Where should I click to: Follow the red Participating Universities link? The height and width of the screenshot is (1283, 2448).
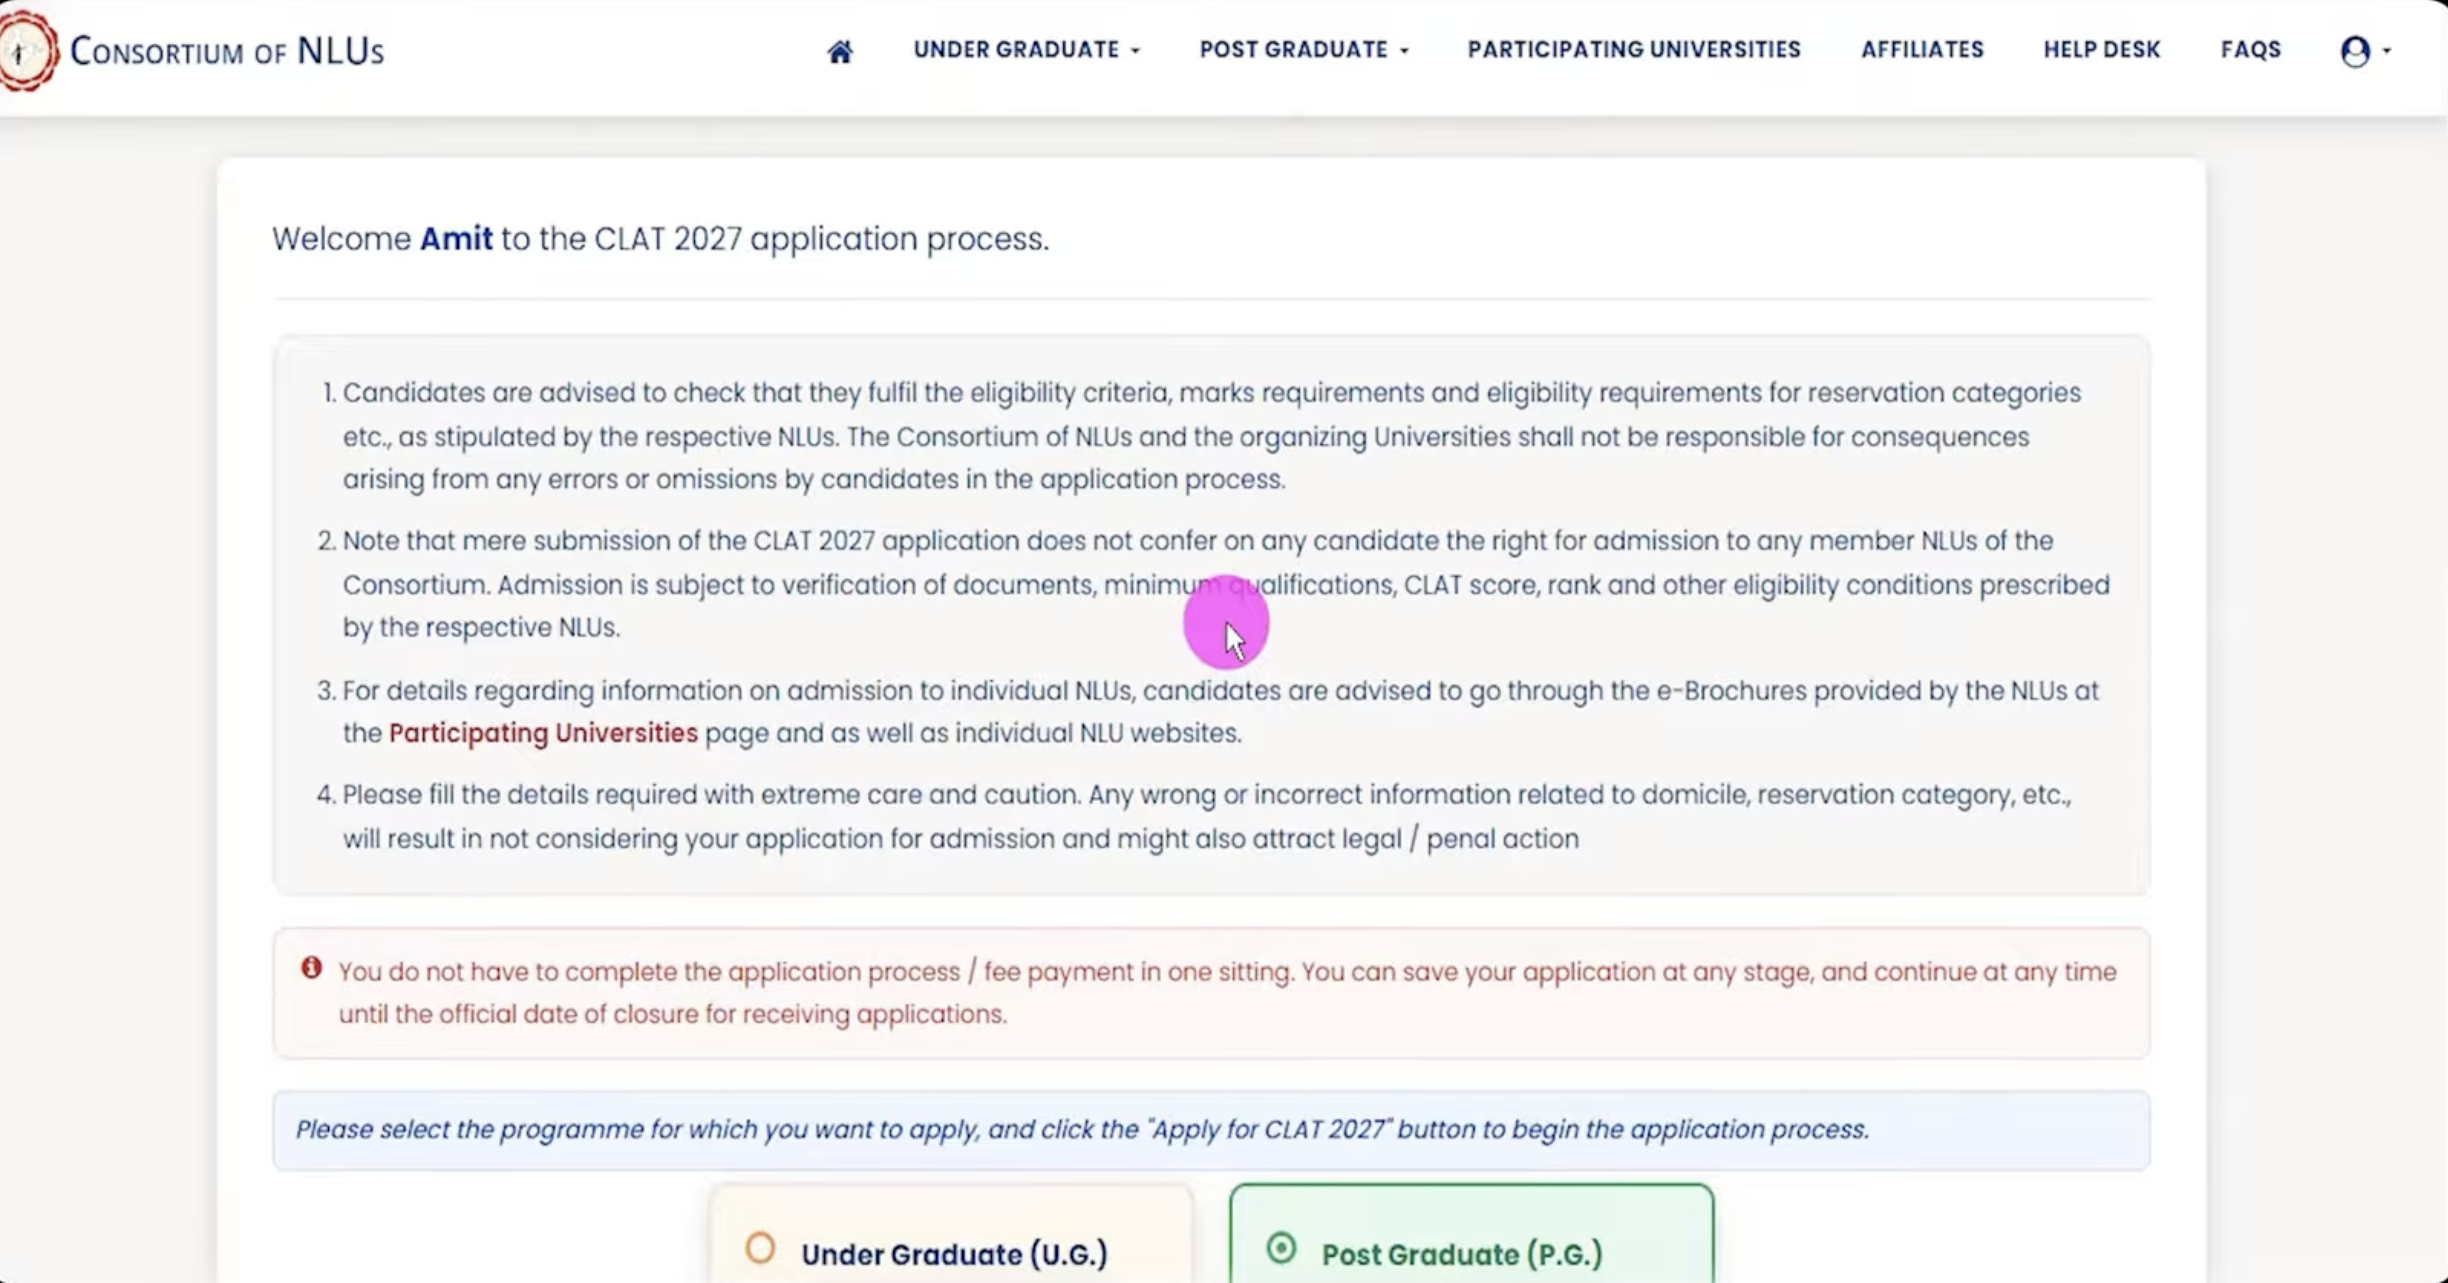543,733
